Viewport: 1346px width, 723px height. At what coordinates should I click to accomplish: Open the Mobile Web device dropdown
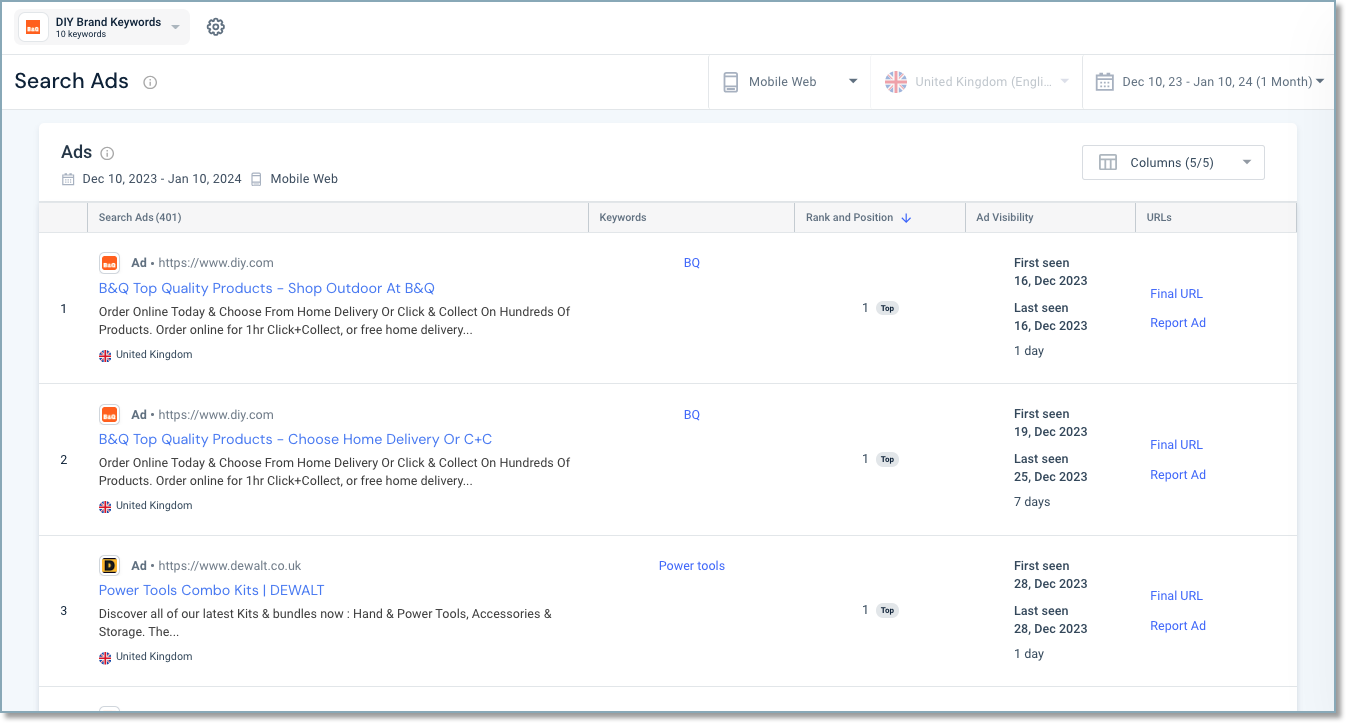791,82
